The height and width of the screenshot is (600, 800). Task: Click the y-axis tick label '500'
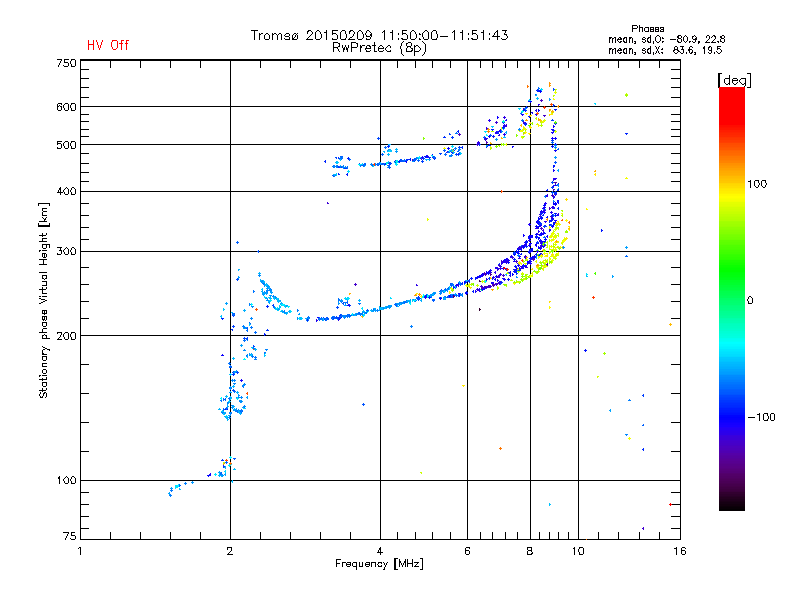[x=66, y=145]
